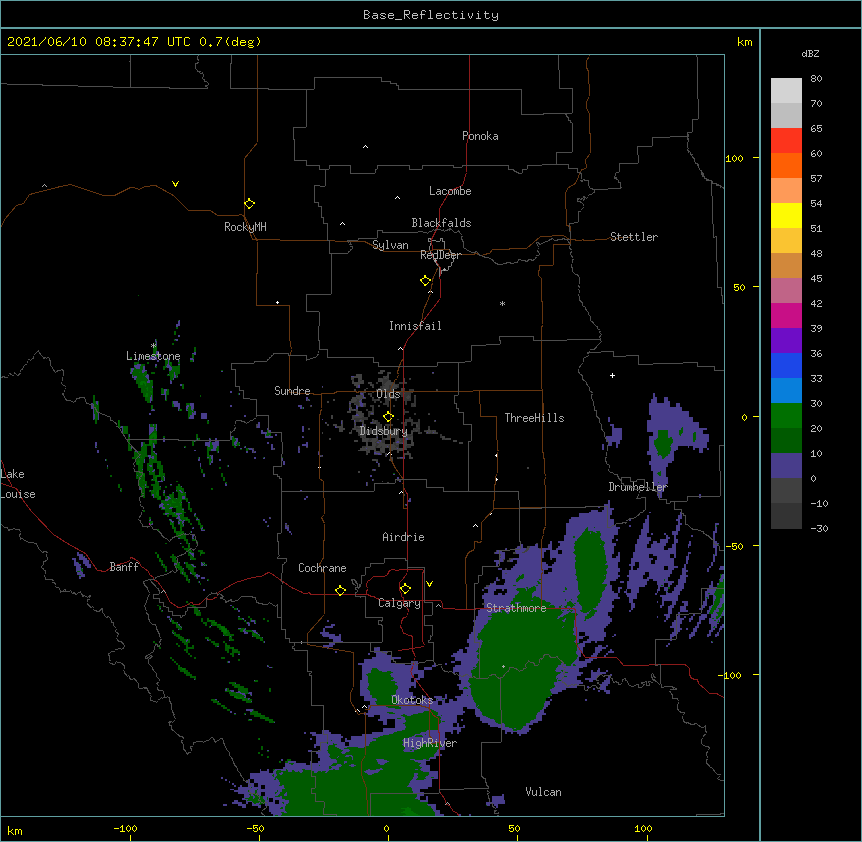
Task: Select the 39 dBZ purple color swatch
Action: [x=786, y=341]
